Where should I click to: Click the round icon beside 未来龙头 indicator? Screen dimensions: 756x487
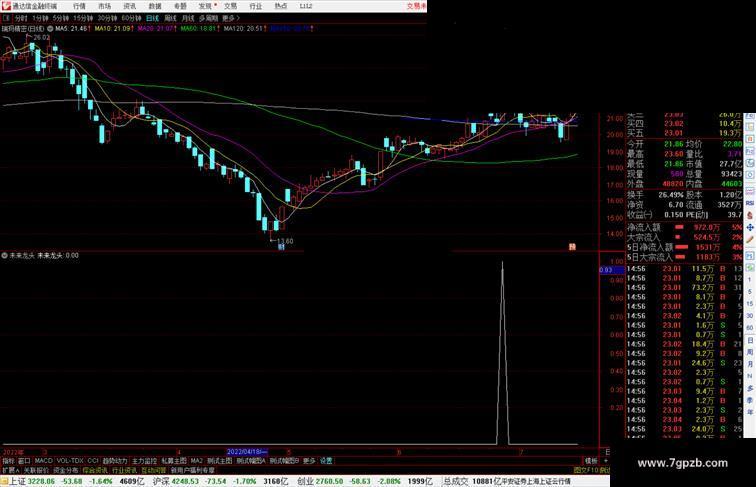pos(4,256)
